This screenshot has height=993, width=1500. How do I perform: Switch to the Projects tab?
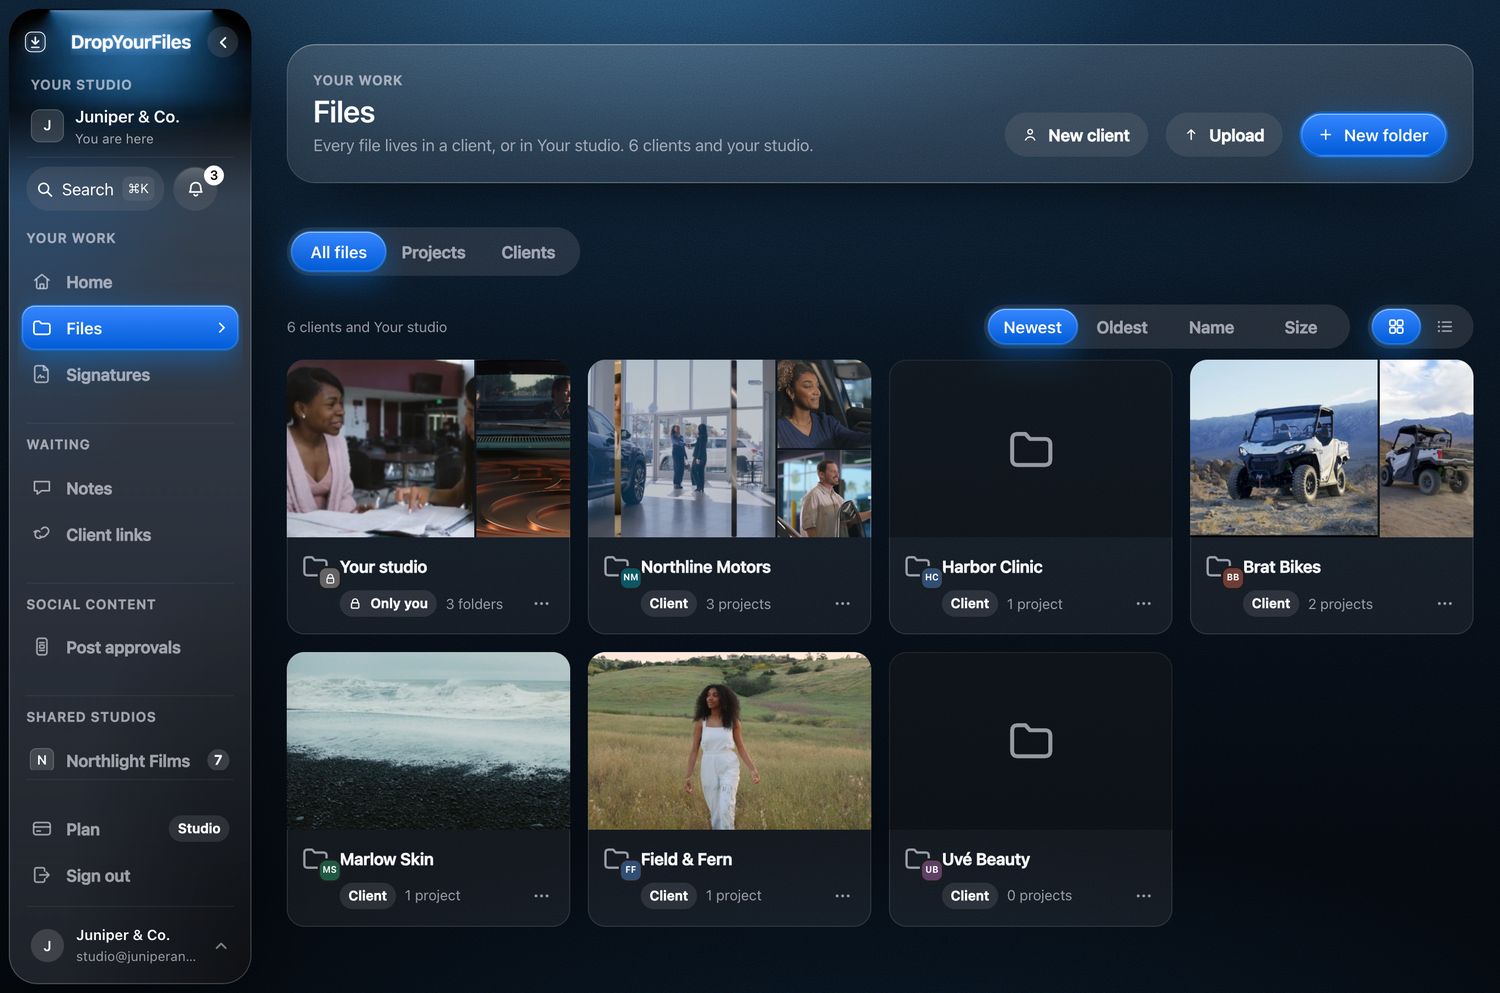[433, 253]
